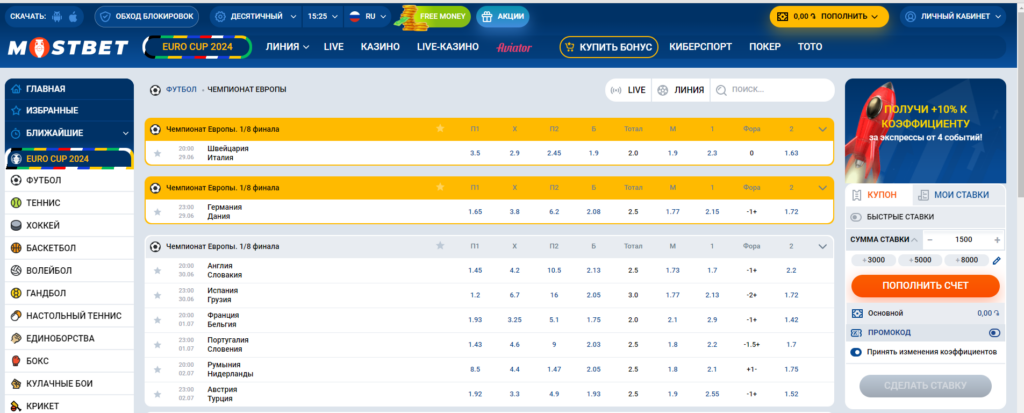The image size is (1024, 413).
Task: Open Кулачные бои in the sidebar
Action: (x=69, y=384)
